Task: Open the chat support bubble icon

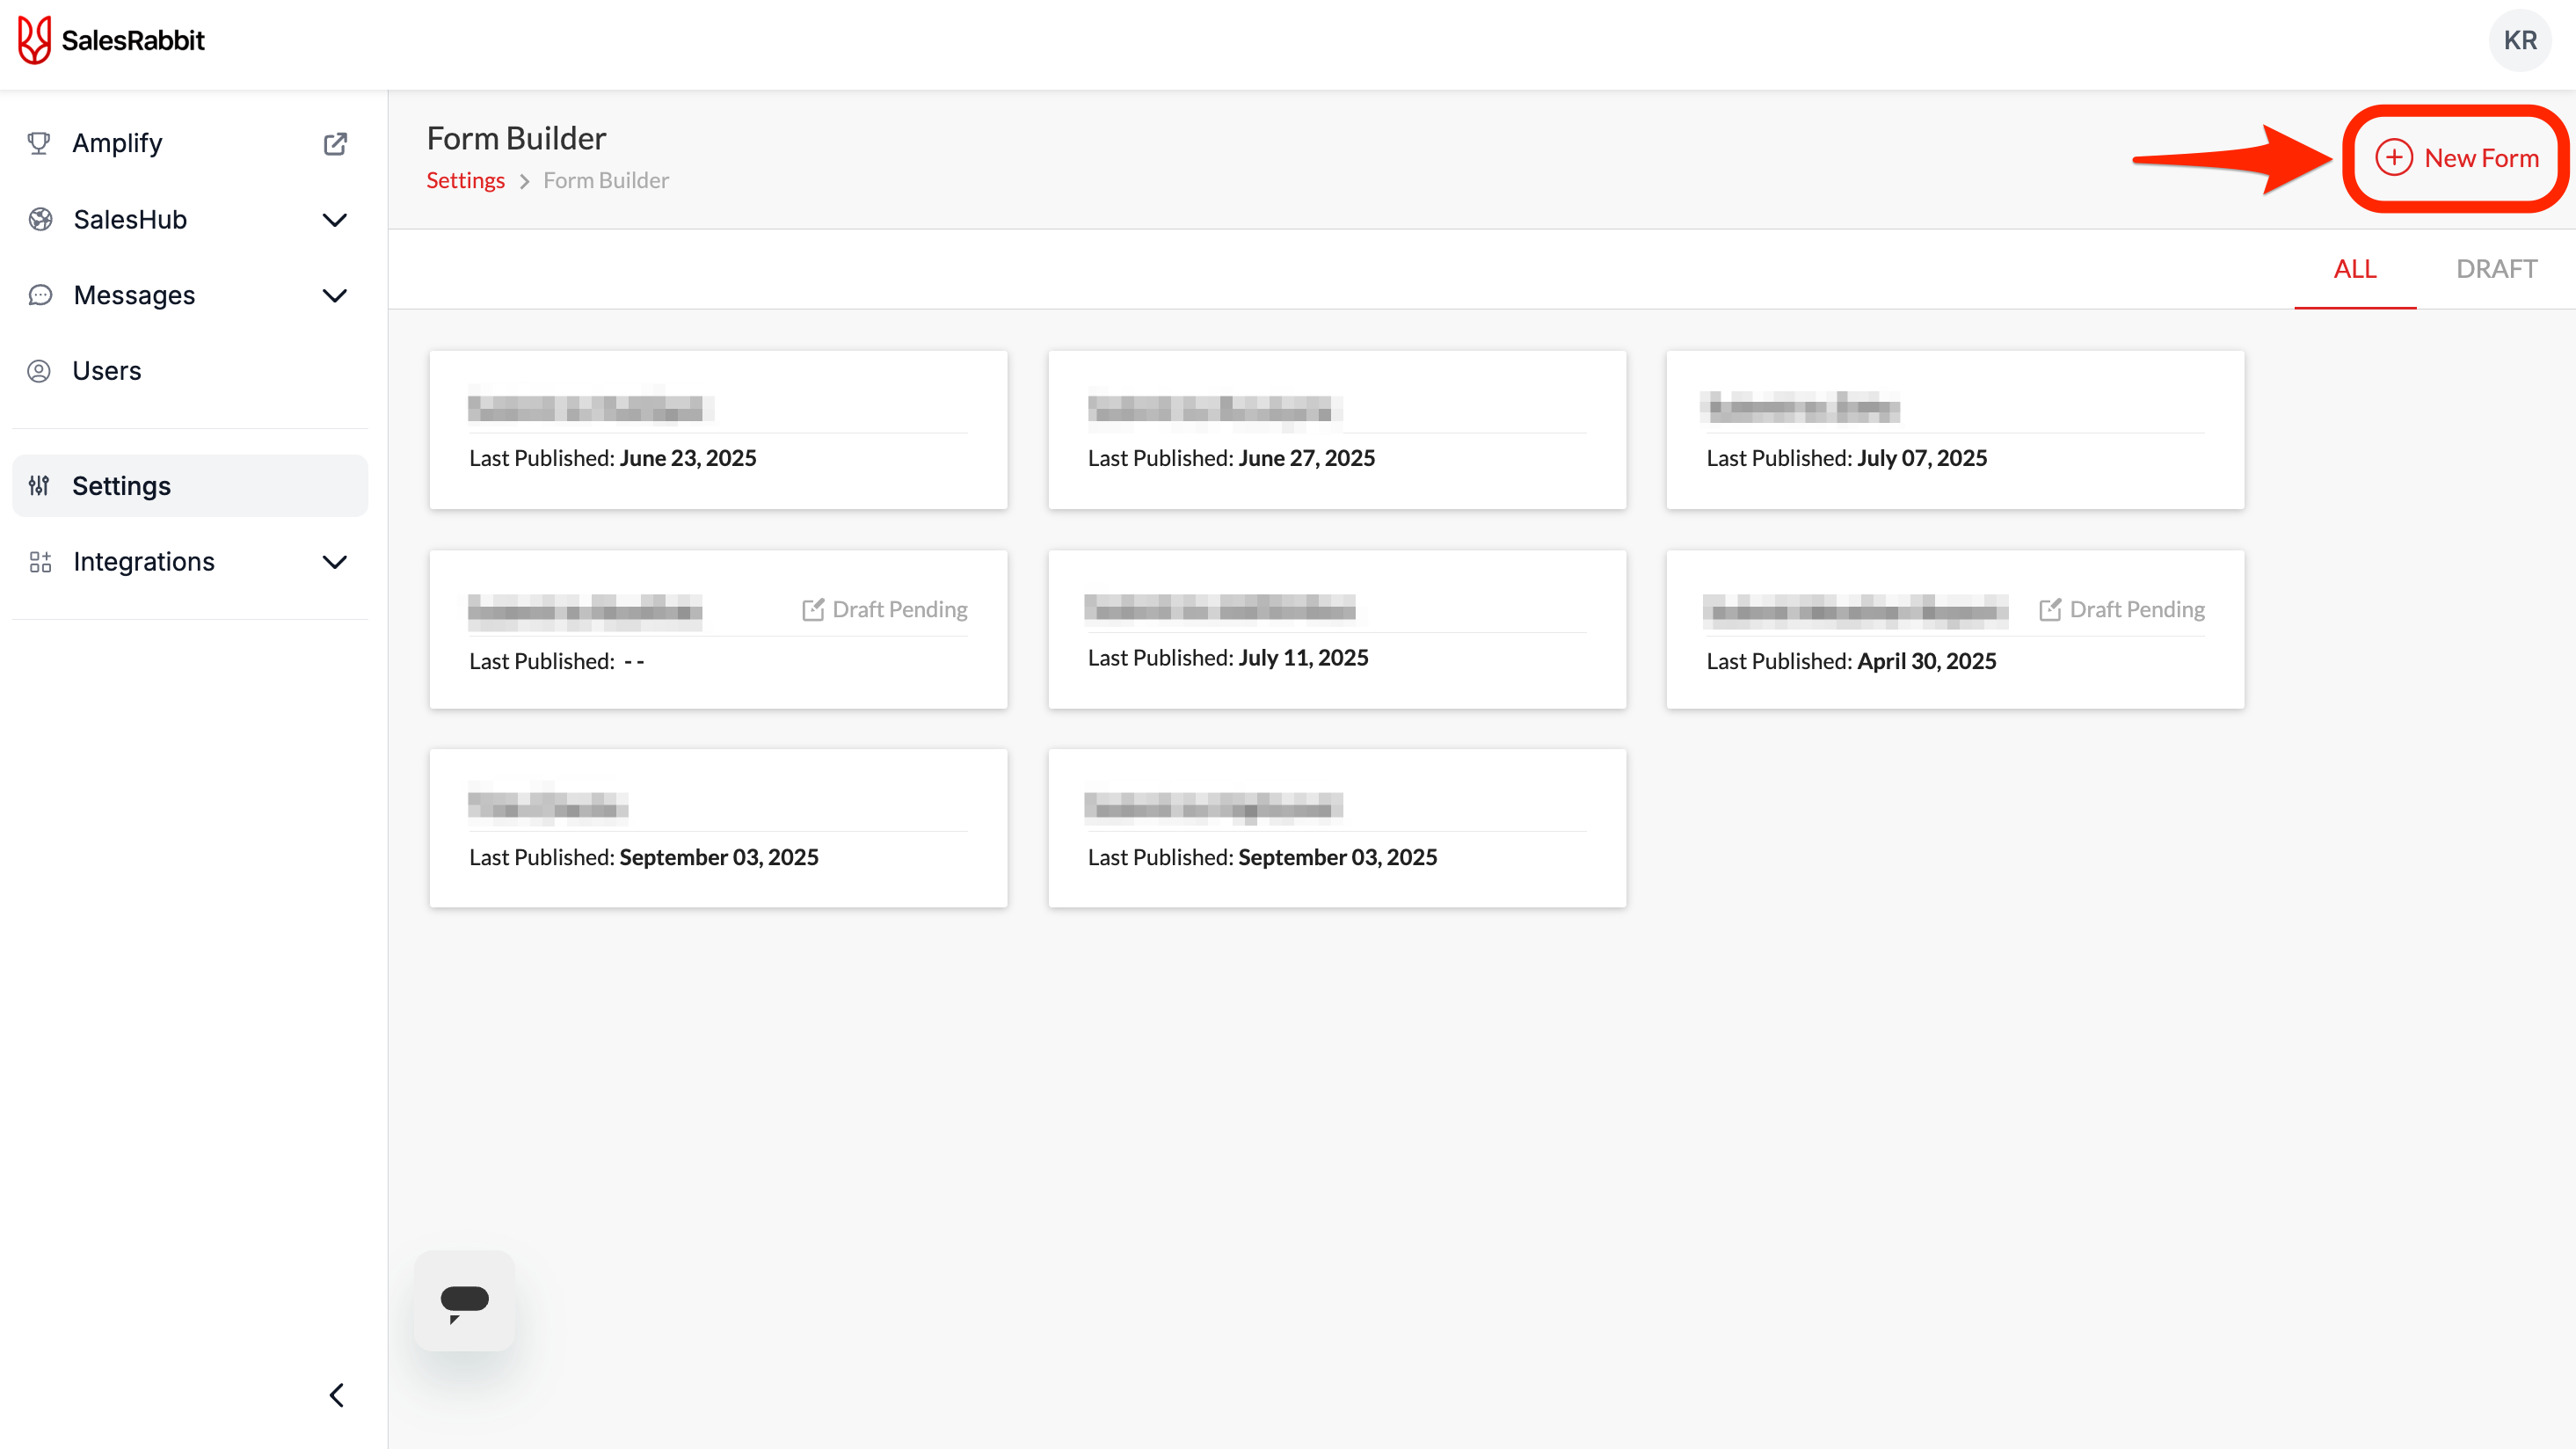Action: click(x=464, y=1301)
